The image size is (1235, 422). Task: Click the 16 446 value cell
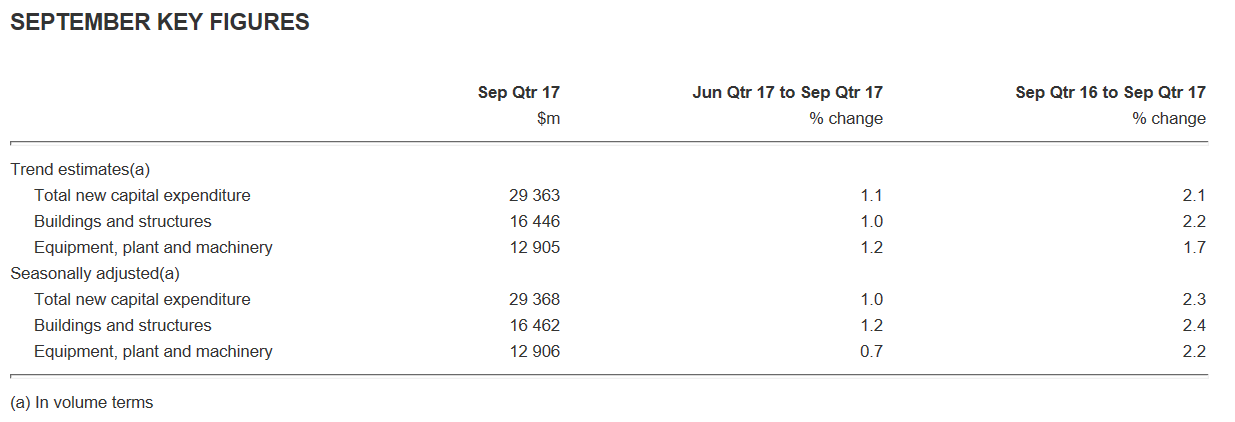point(534,222)
